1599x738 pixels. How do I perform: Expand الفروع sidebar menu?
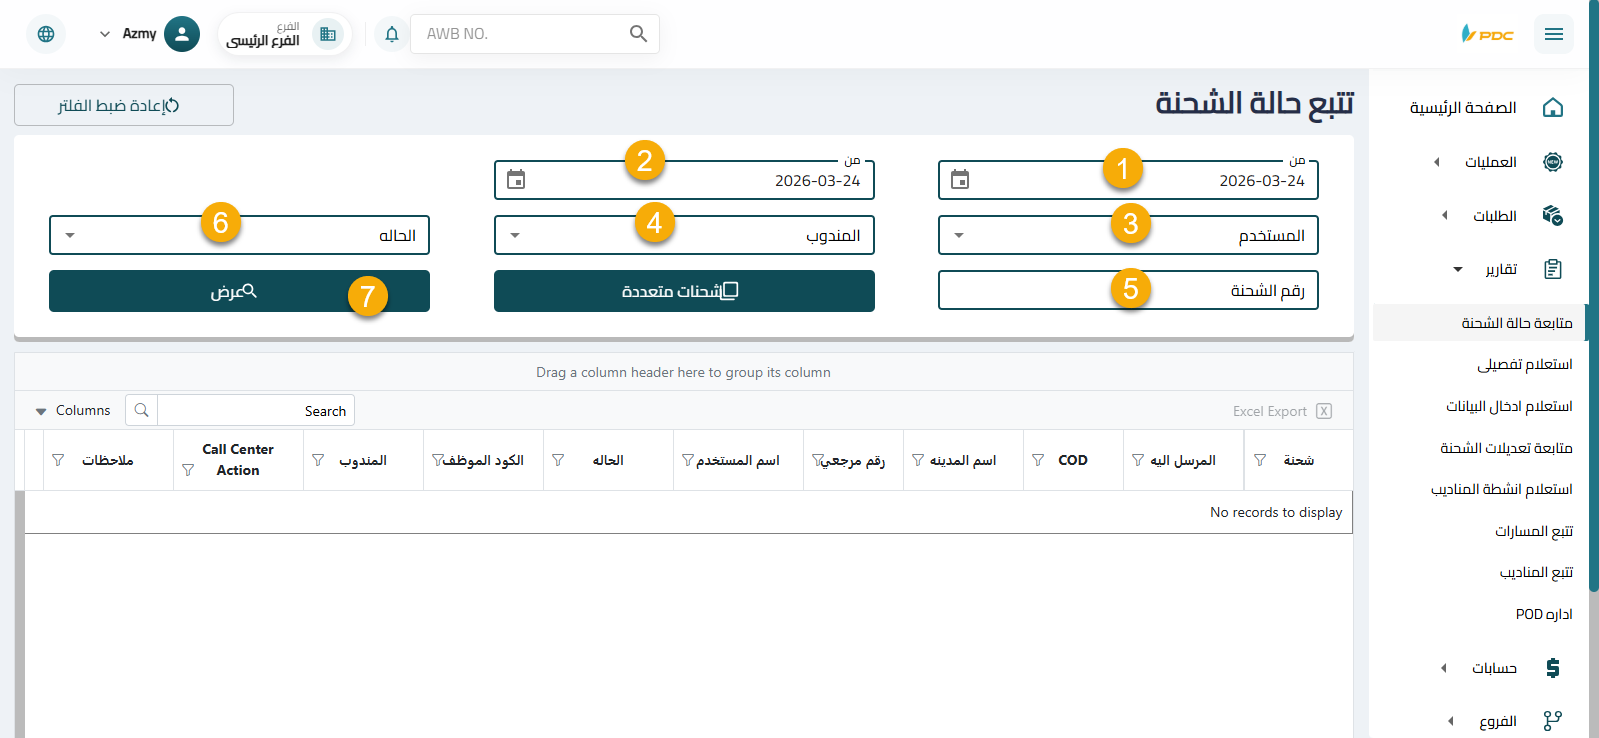[x=1451, y=721]
